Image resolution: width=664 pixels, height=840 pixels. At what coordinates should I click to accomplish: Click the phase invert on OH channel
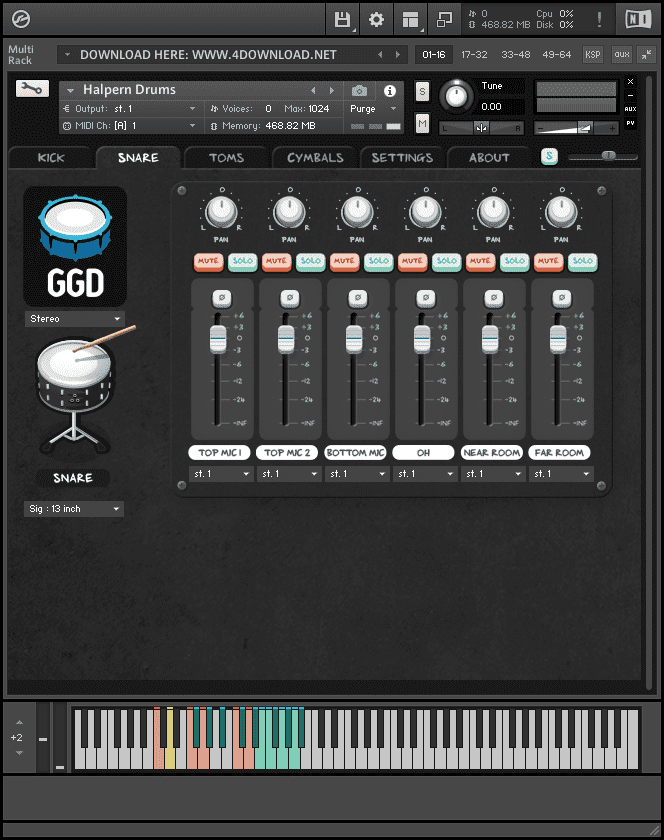point(426,298)
